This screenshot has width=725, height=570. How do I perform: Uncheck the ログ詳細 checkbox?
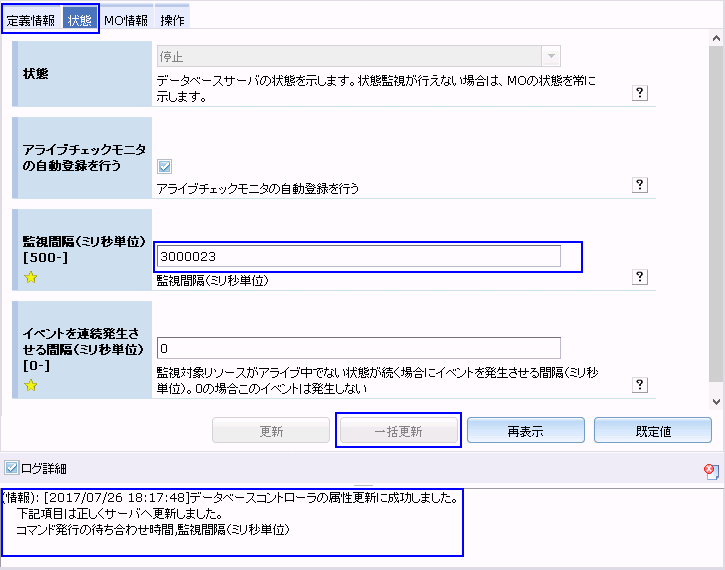[x=11, y=468]
